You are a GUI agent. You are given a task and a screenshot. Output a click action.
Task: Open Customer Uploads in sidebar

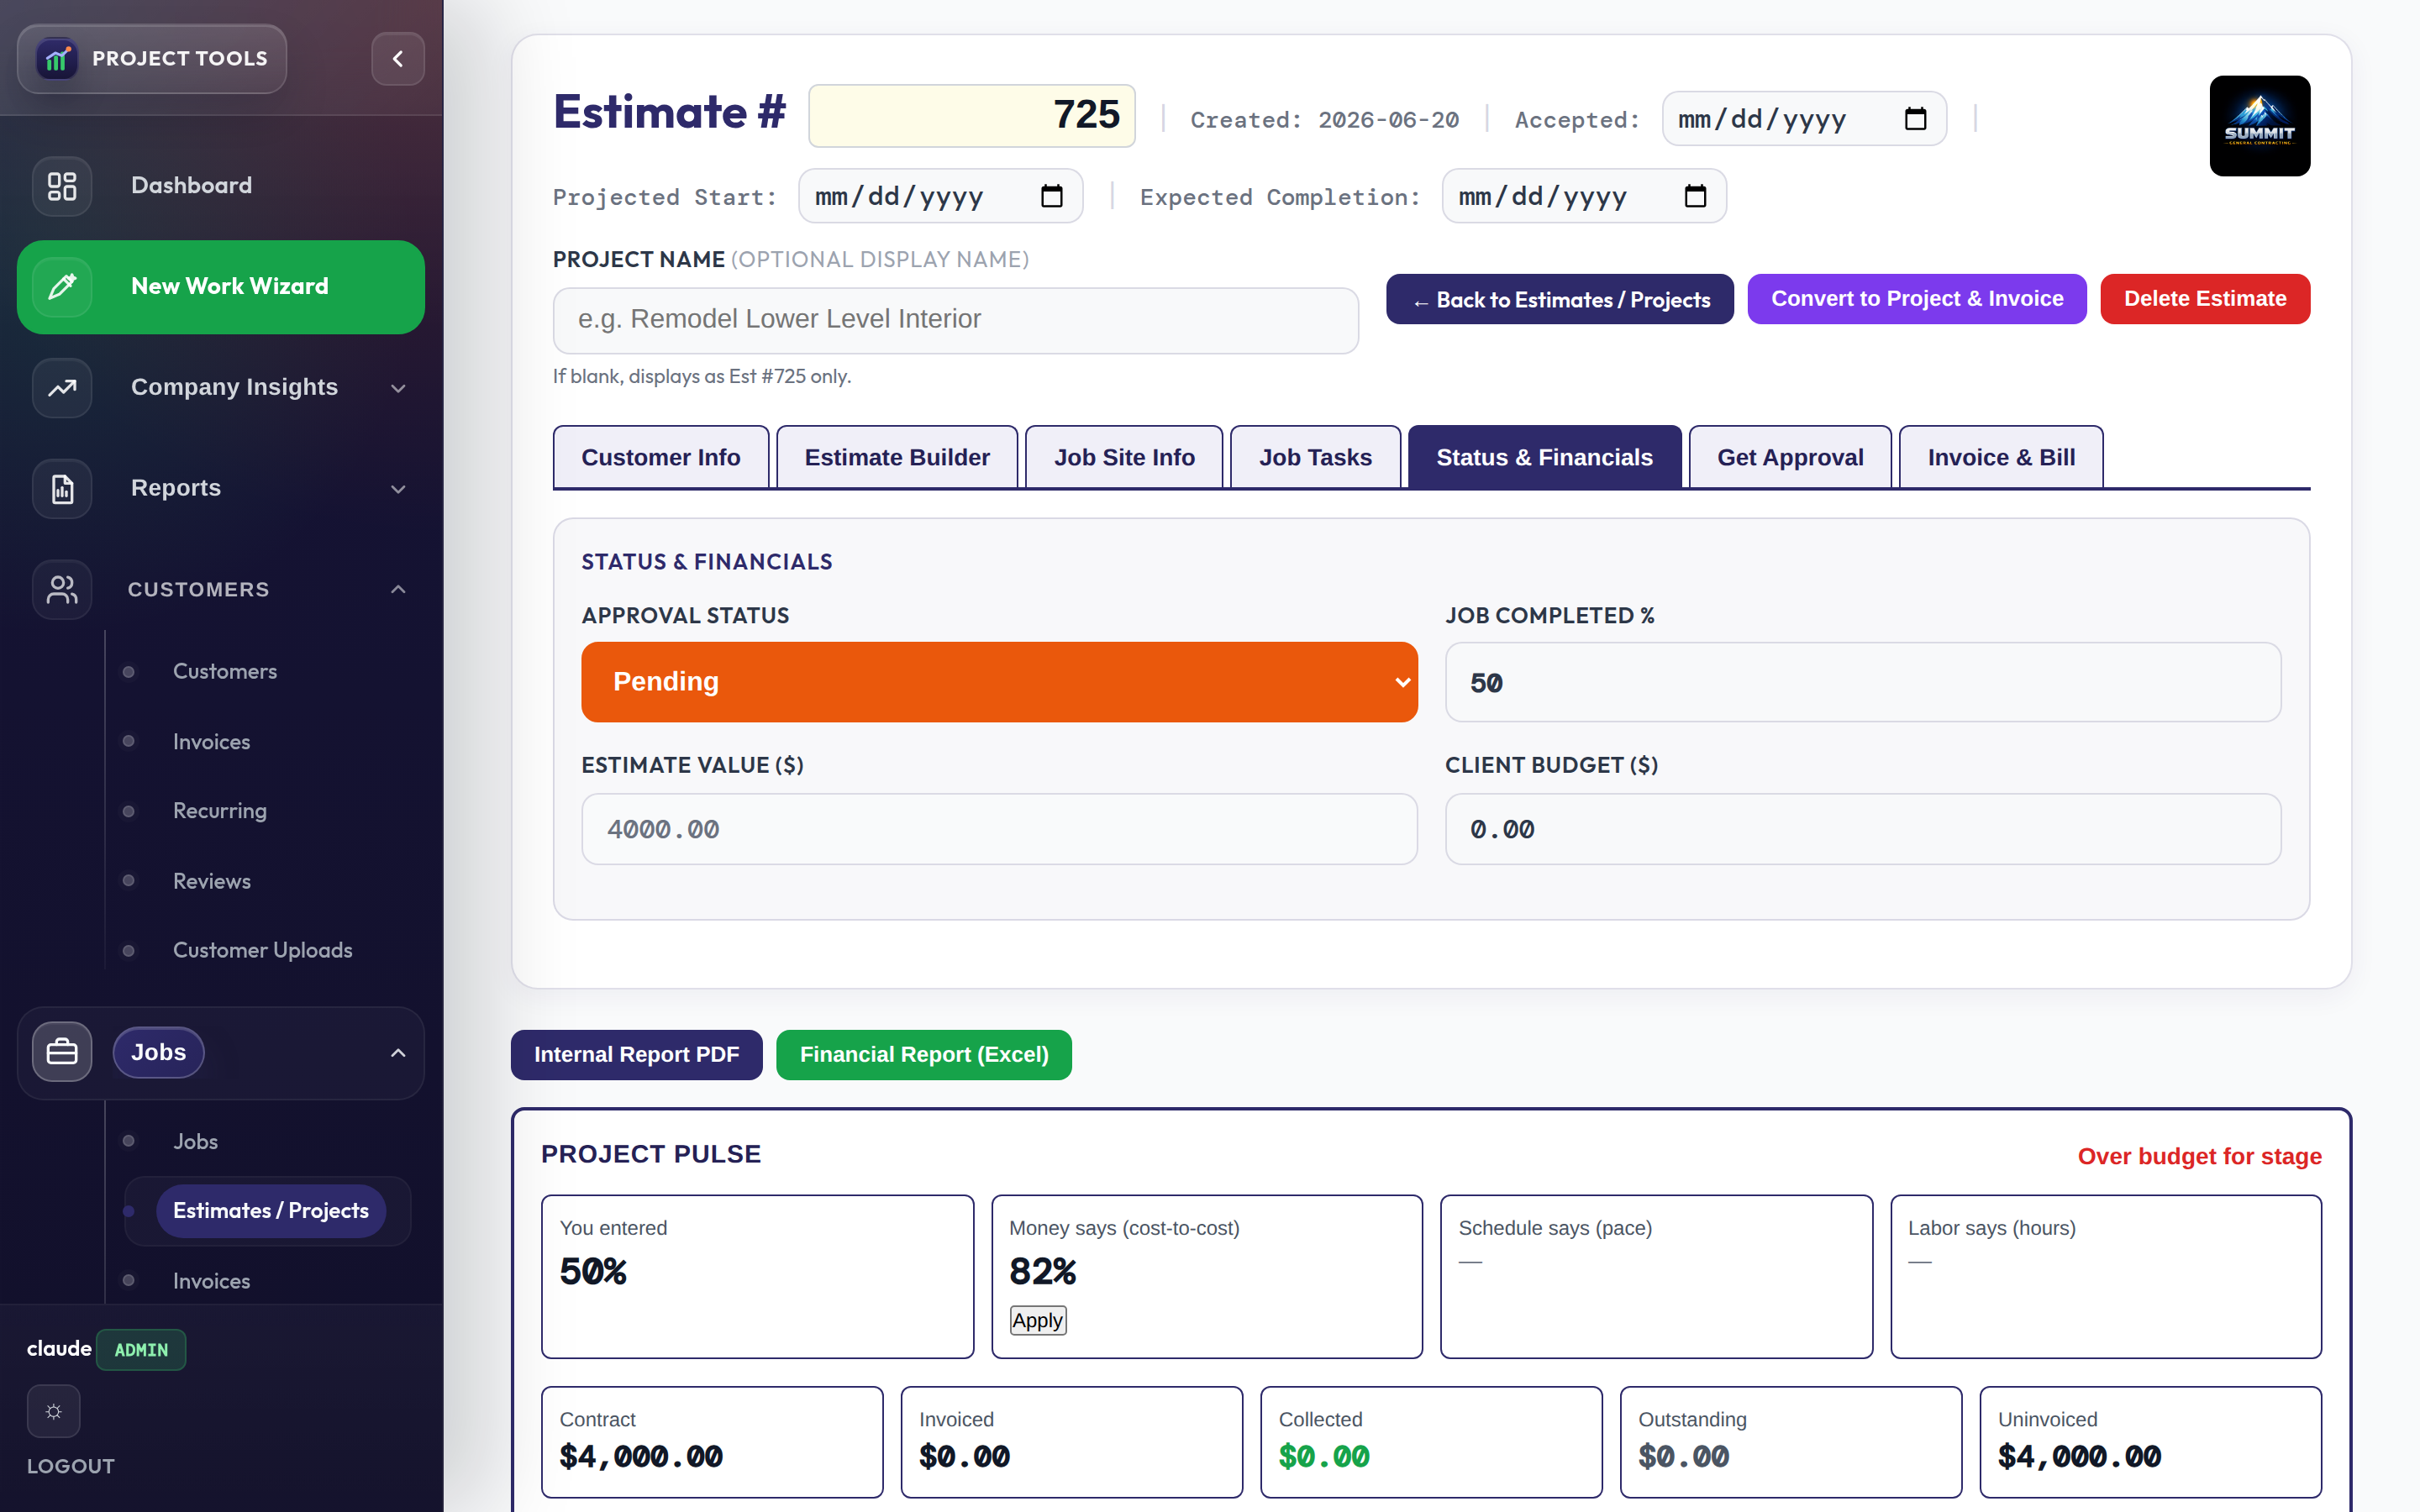(x=263, y=950)
